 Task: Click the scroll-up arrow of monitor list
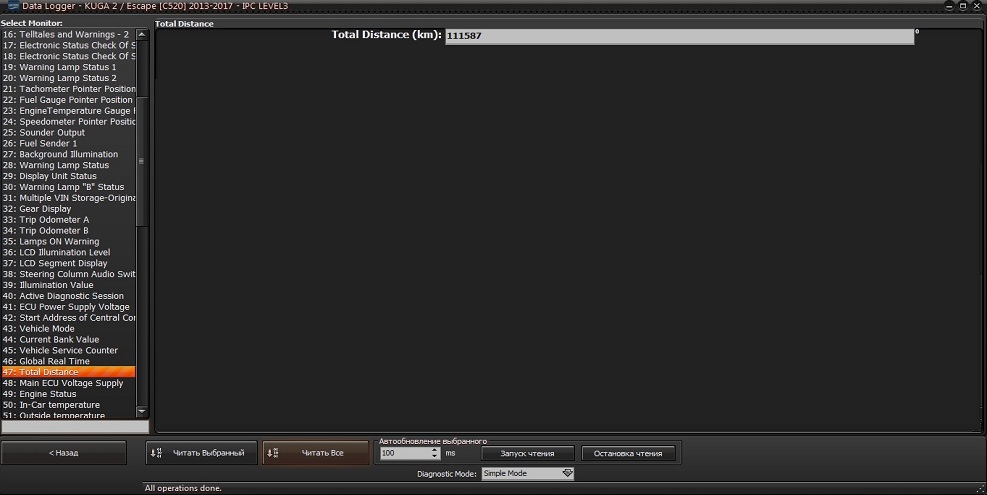click(142, 34)
